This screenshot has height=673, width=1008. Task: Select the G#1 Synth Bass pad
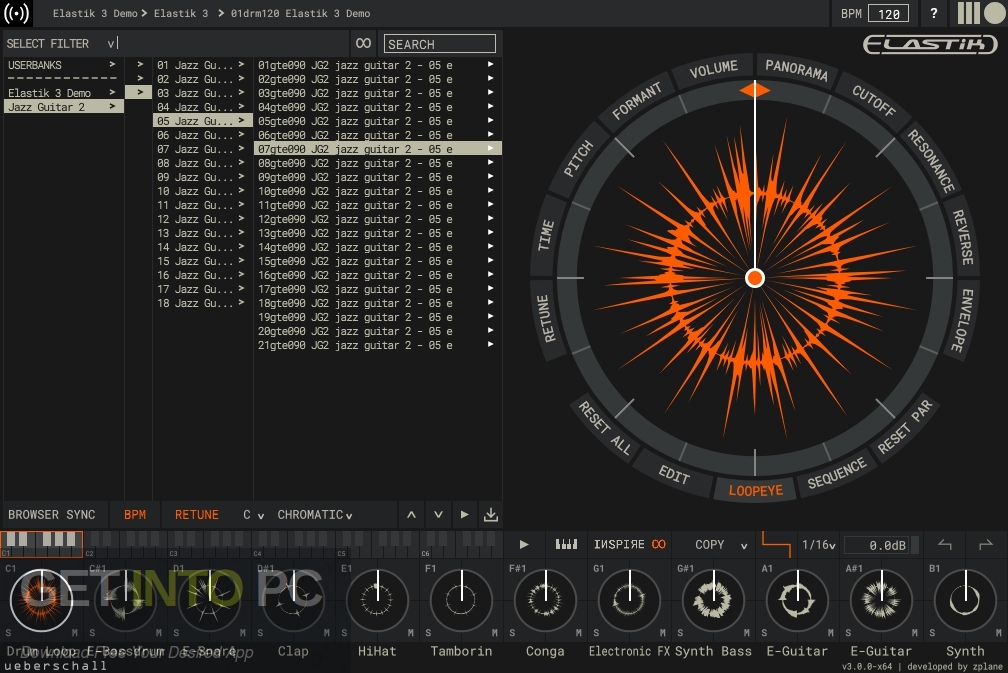coord(713,600)
